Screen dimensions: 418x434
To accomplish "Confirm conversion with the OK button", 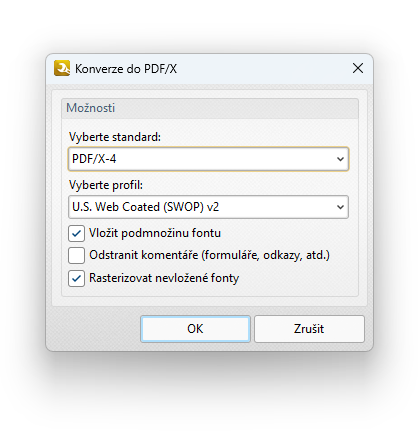I will (195, 329).
